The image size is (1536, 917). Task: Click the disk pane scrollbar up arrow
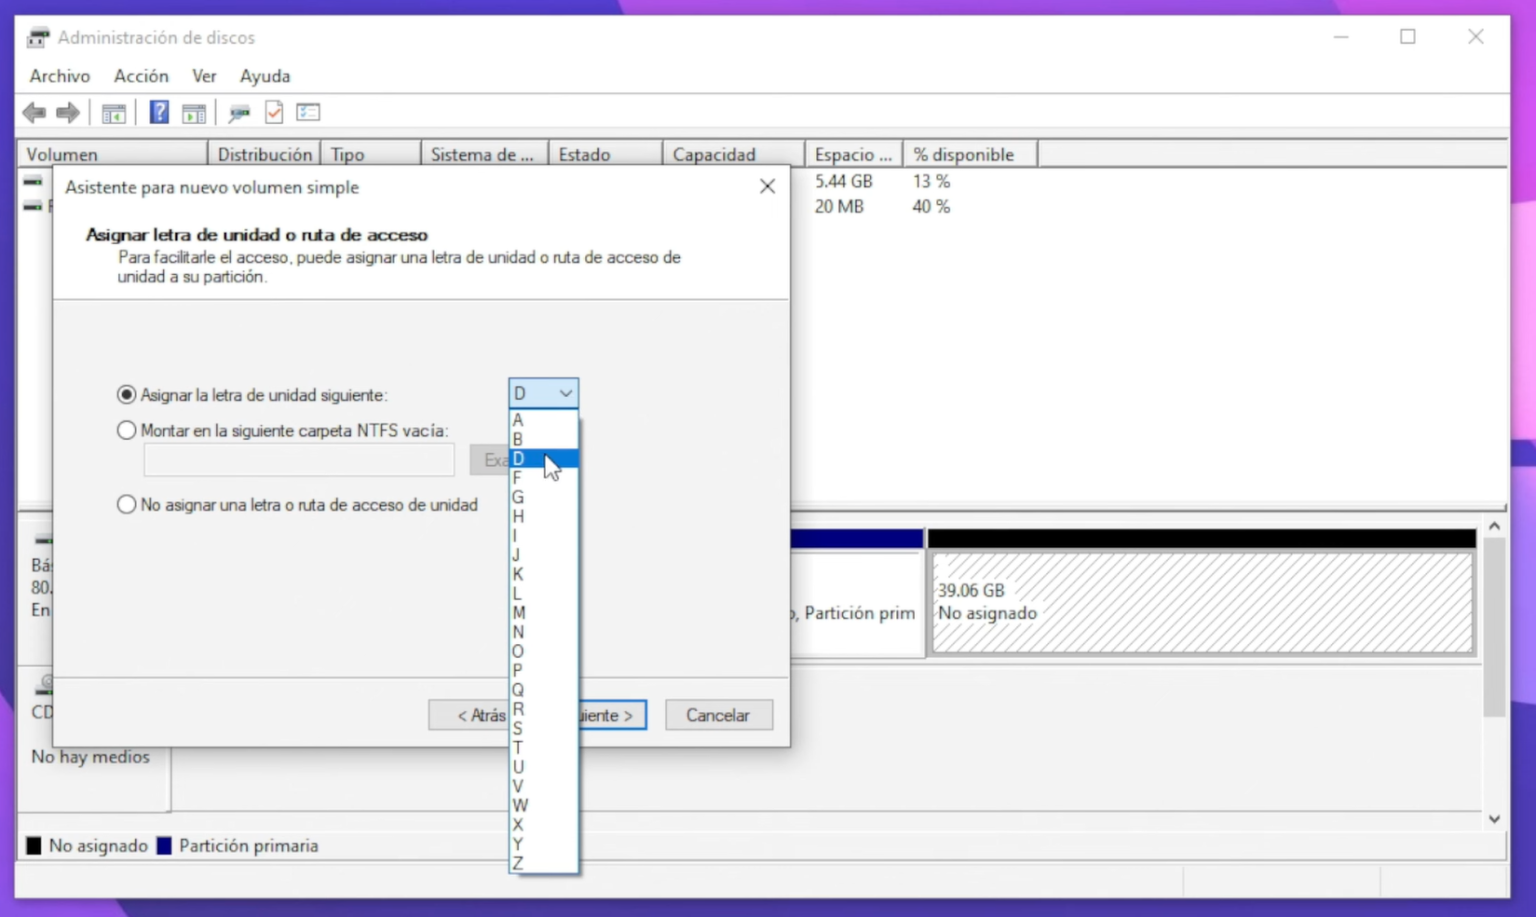click(x=1494, y=526)
